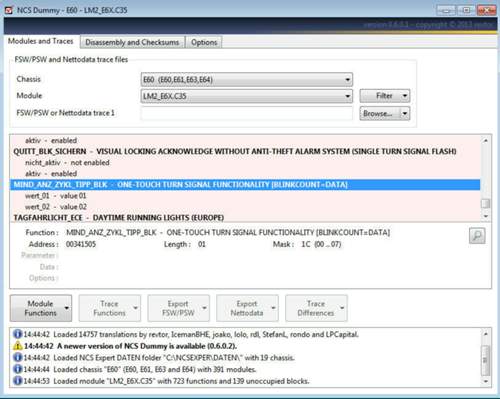Click the Length value 01
Image resolution: width=500 pixels, height=399 pixels.
(202, 244)
